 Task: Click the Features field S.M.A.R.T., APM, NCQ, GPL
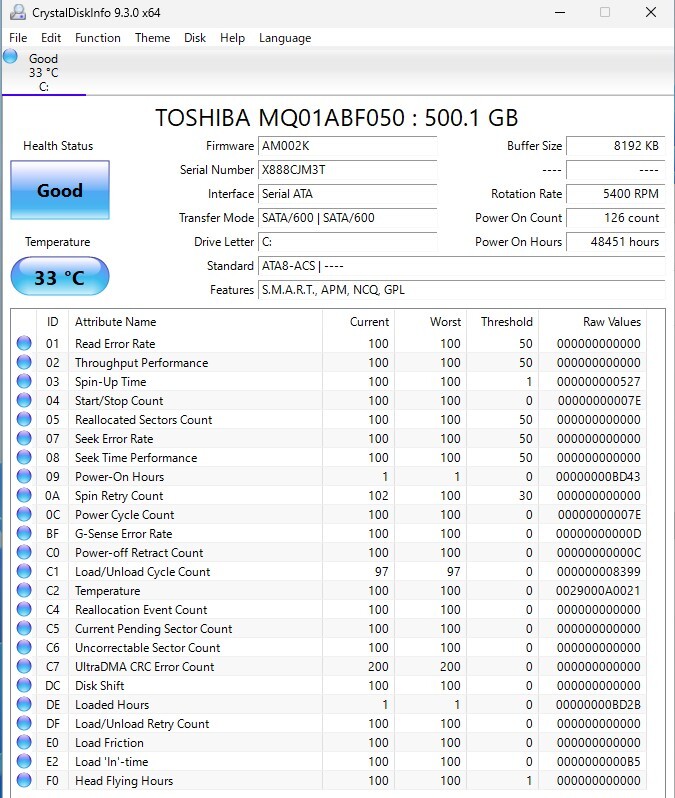point(462,290)
